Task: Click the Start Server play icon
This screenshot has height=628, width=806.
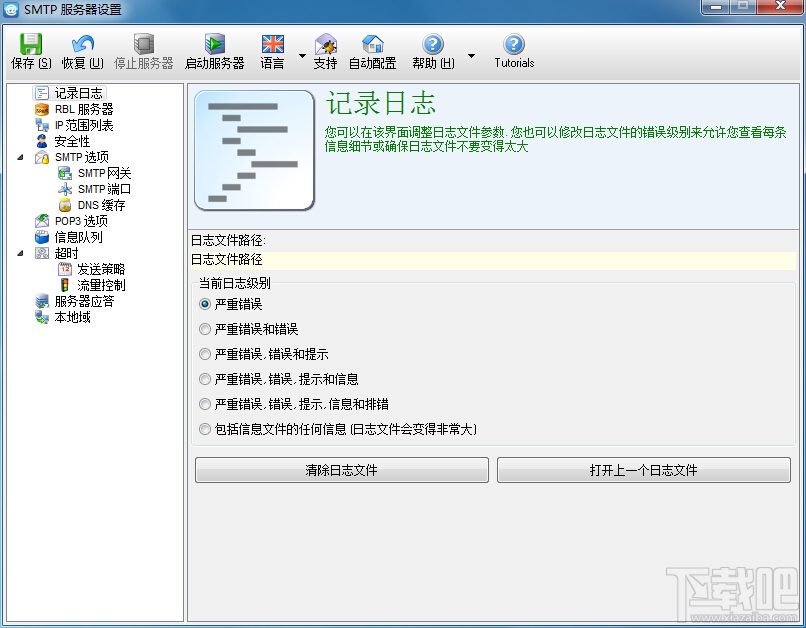Action: pos(214,44)
